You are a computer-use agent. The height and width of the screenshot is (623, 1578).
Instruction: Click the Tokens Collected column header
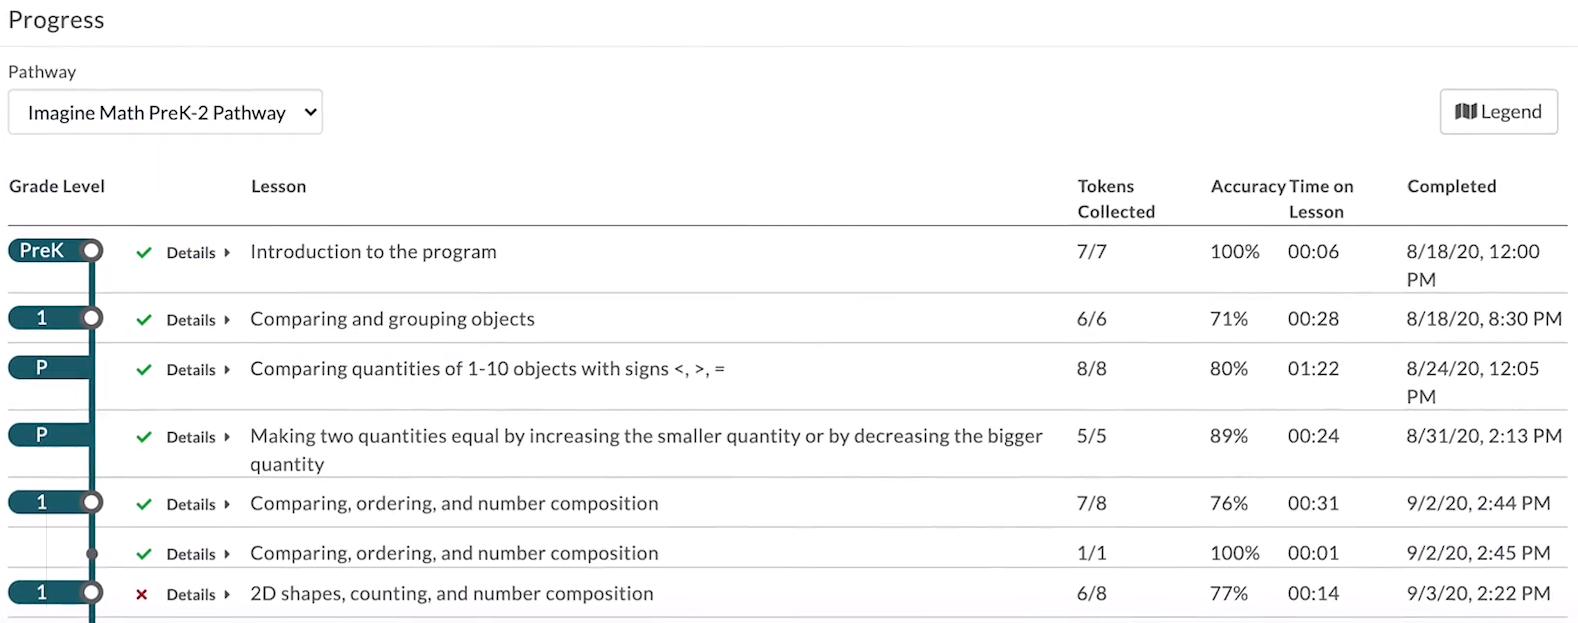(x=1116, y=199)
